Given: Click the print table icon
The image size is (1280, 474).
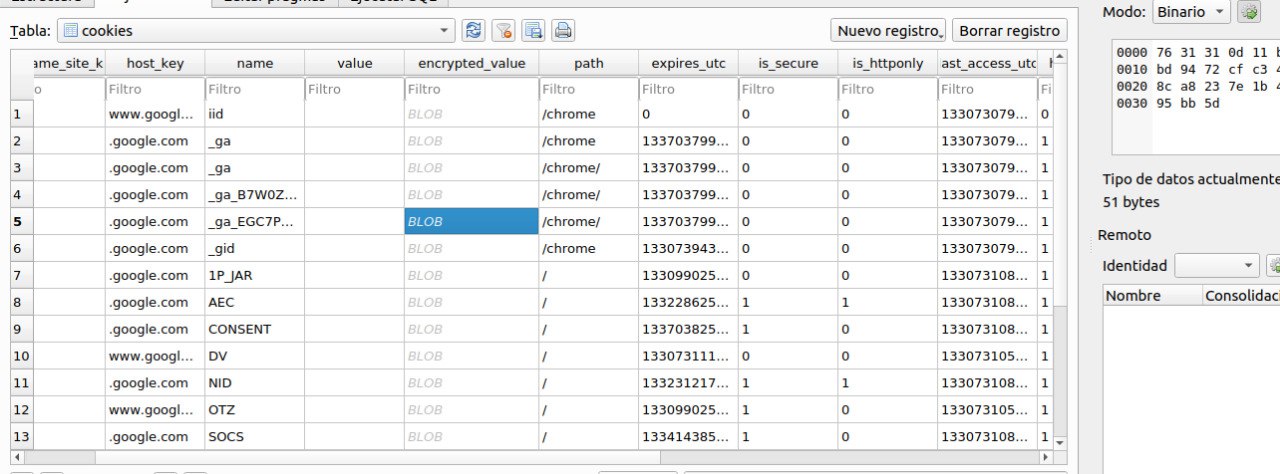Looking at the screenshot, I should (563, 31).
